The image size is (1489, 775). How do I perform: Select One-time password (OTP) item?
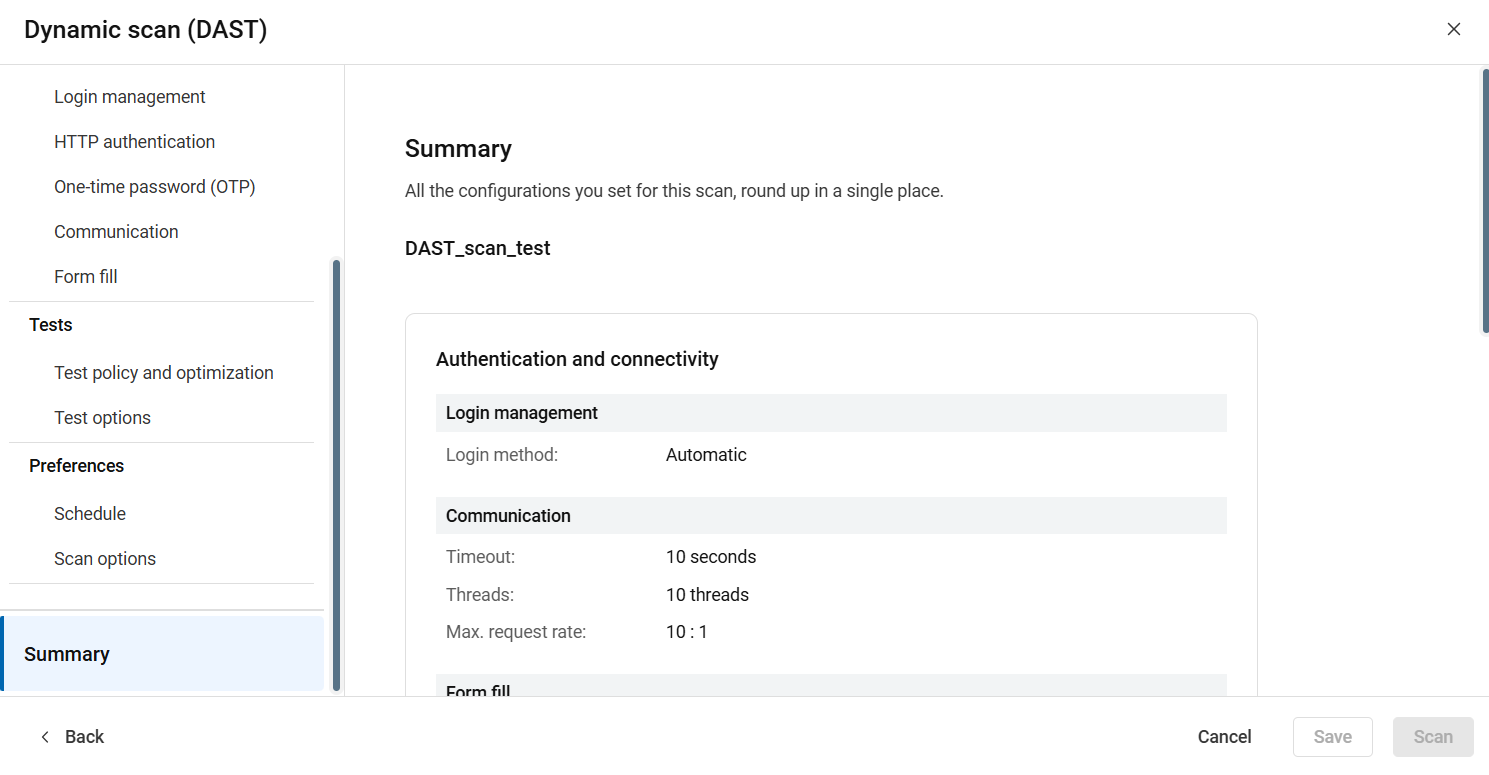pos(154,187)
